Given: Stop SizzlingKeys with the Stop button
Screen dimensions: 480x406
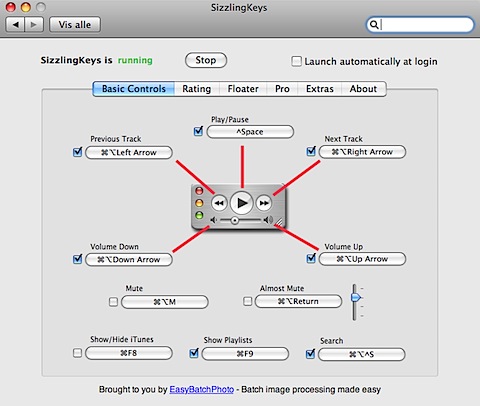Looking at the screenshot, I should point(206,60).
